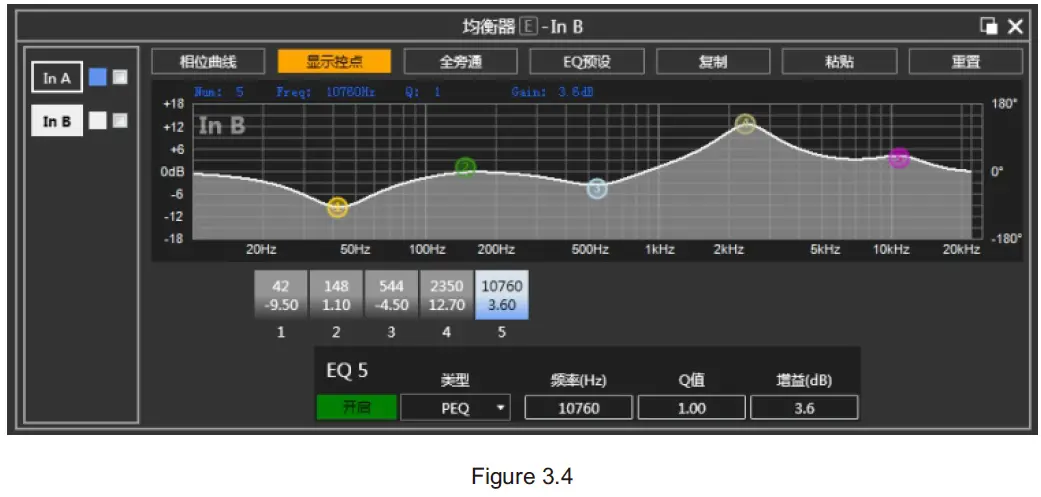This screenshot has height=497, width=1041.
Task: Click the '500Hz' frequency axis label
Action: [590, 250]
